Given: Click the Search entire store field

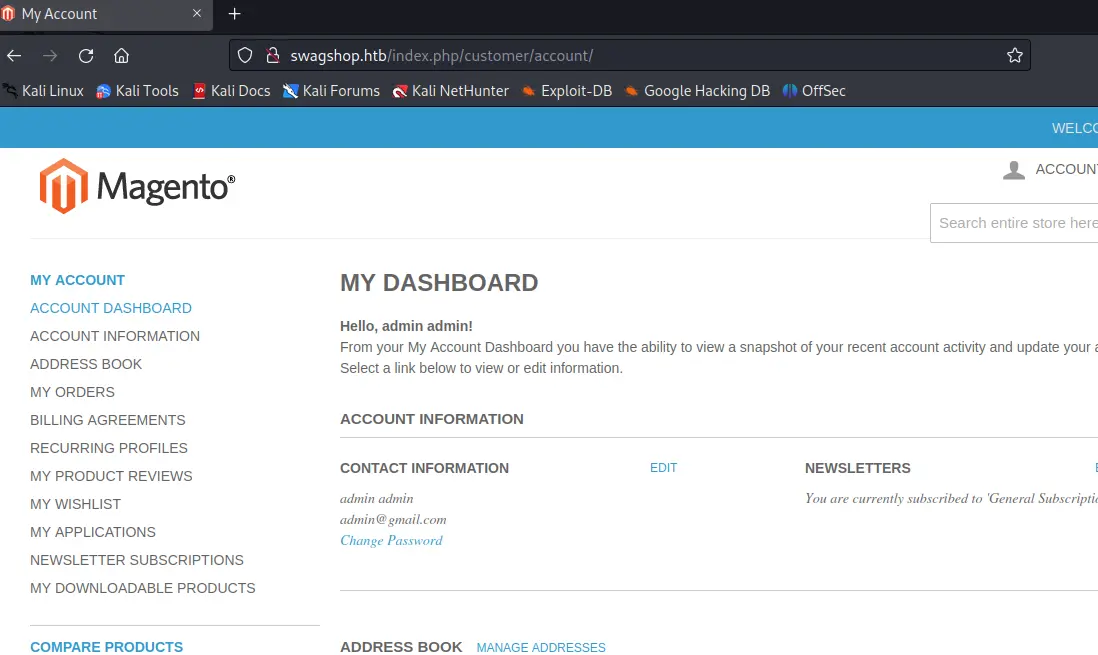Looking at the screenshot, I should (1014, 223).
